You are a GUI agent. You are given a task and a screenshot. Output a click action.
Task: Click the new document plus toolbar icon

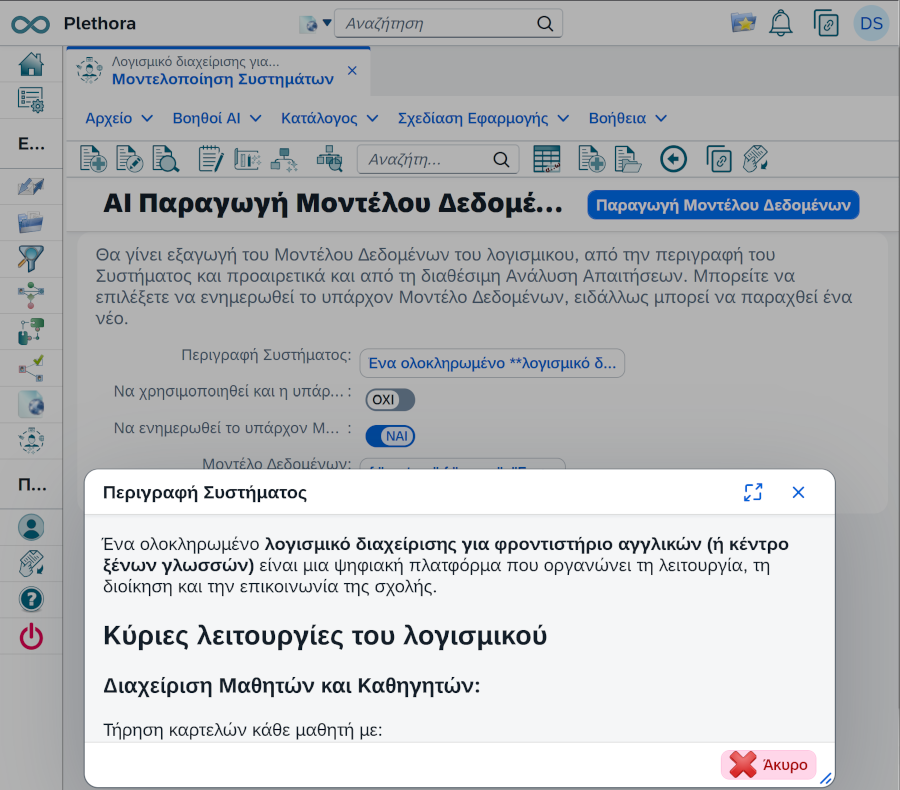click(93, 158)
